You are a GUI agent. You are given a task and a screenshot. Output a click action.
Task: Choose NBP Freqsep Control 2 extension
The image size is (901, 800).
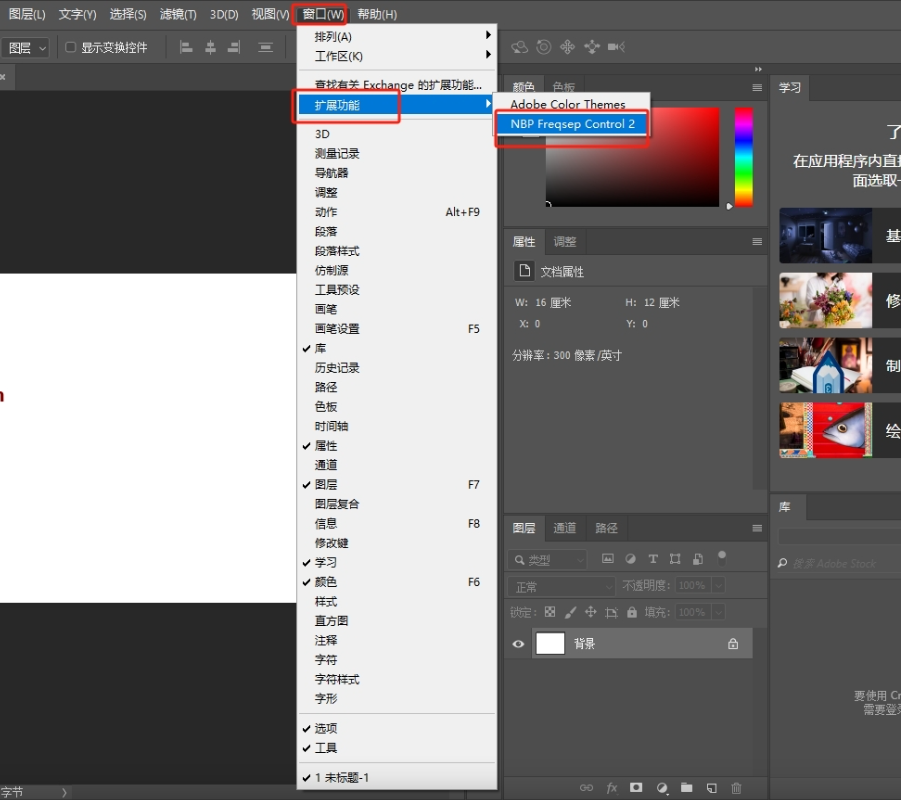click(572, 124)
